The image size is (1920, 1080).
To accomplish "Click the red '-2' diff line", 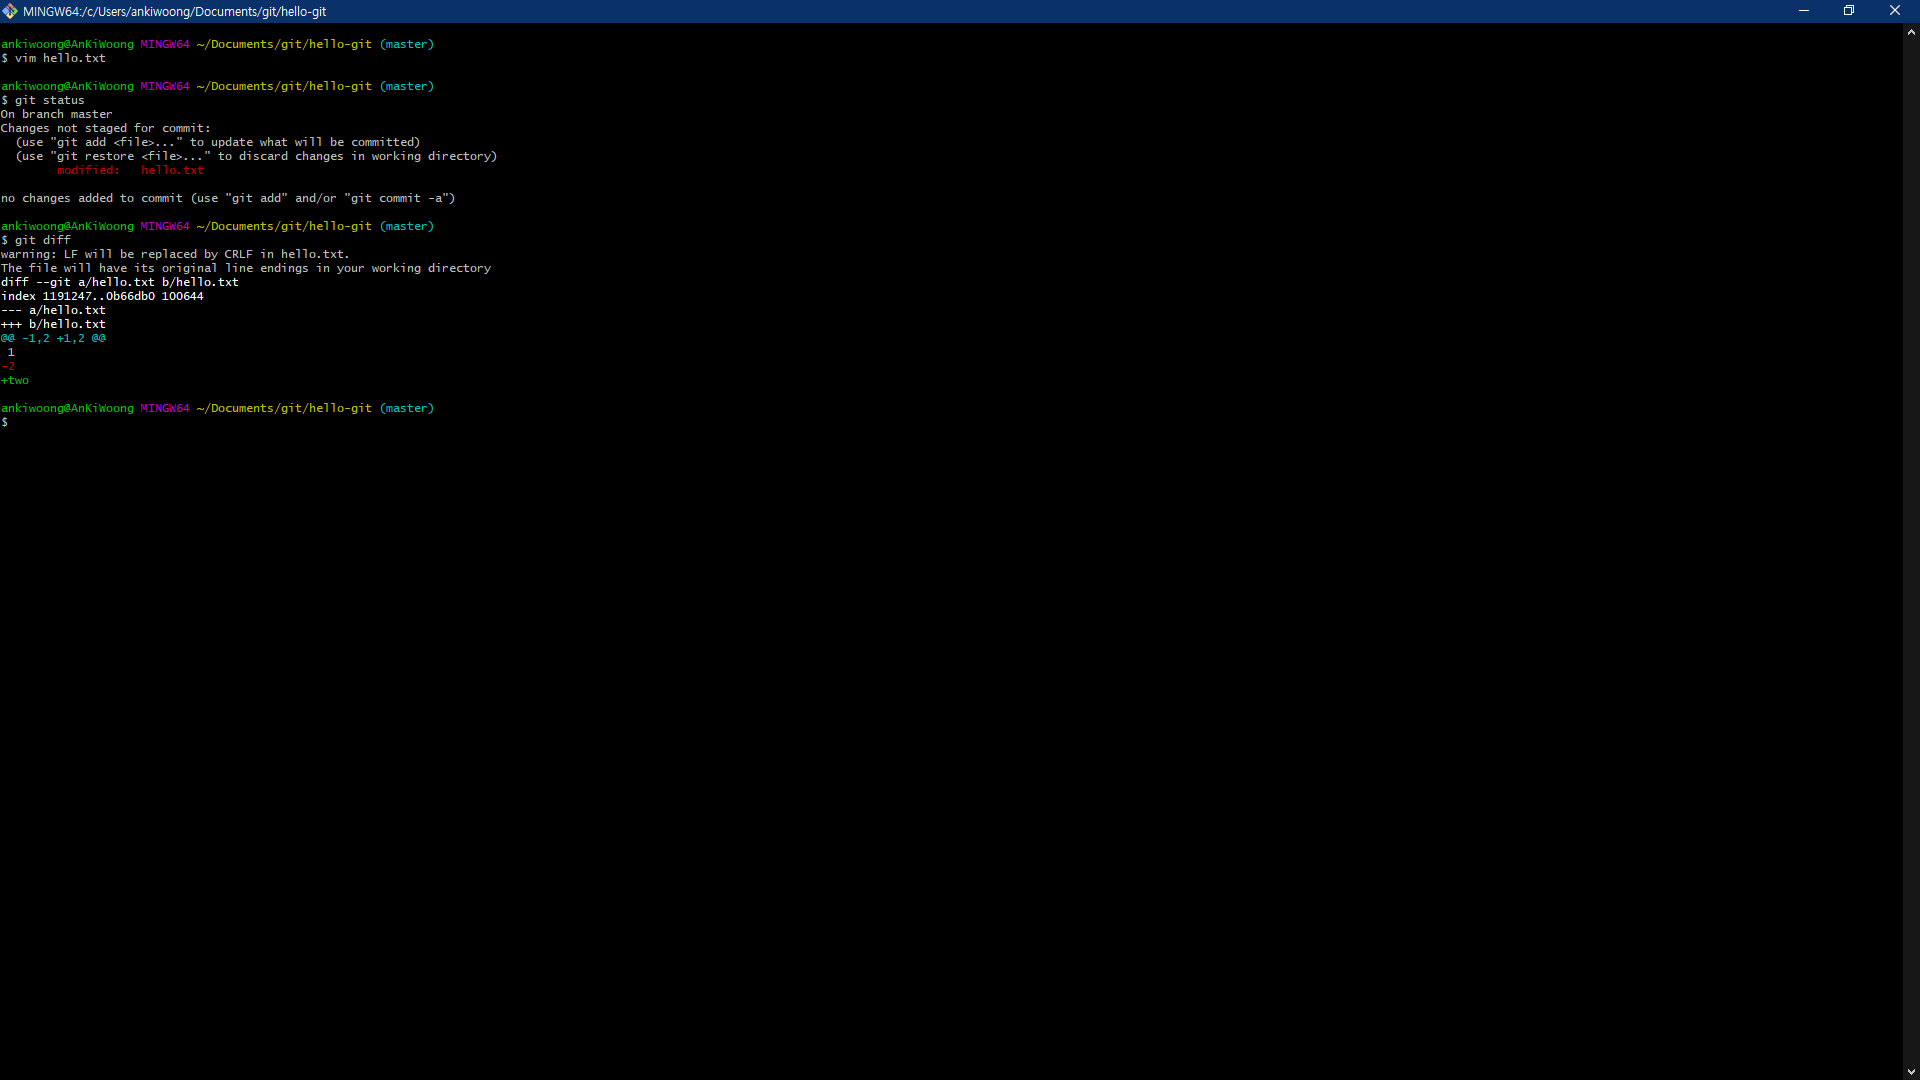I will [8, 366].
